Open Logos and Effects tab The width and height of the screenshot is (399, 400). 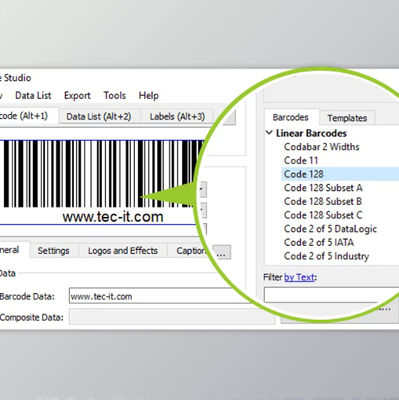tap(123, 251)
